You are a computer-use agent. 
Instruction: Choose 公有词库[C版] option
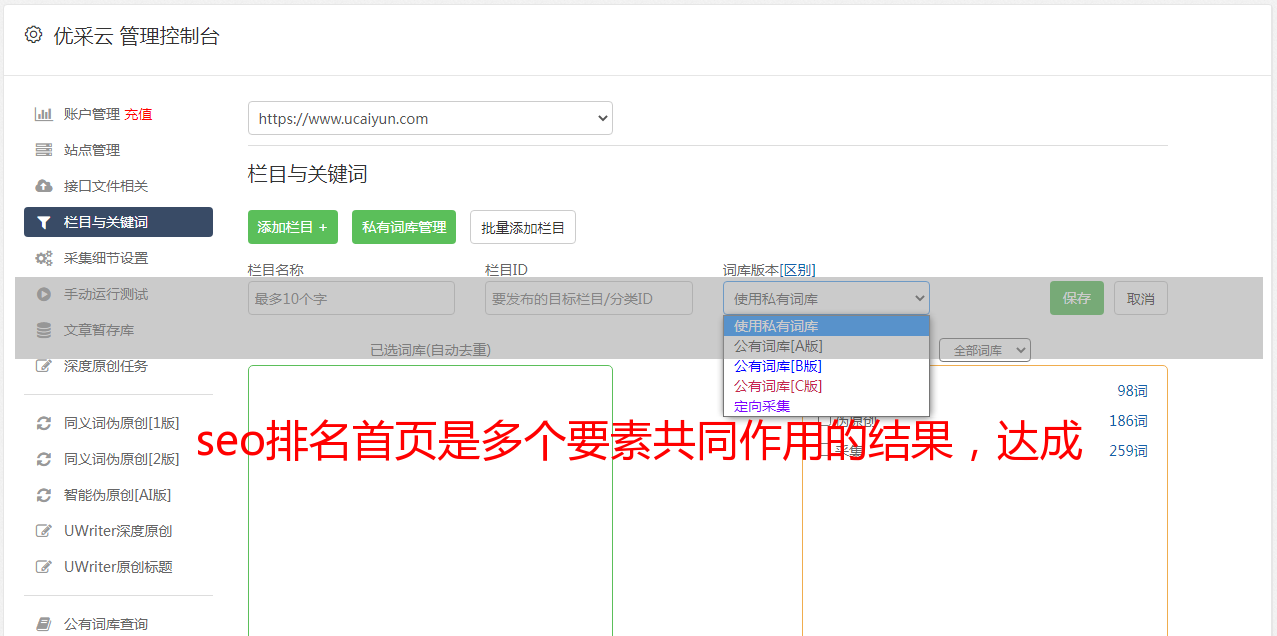pos(826,386)
